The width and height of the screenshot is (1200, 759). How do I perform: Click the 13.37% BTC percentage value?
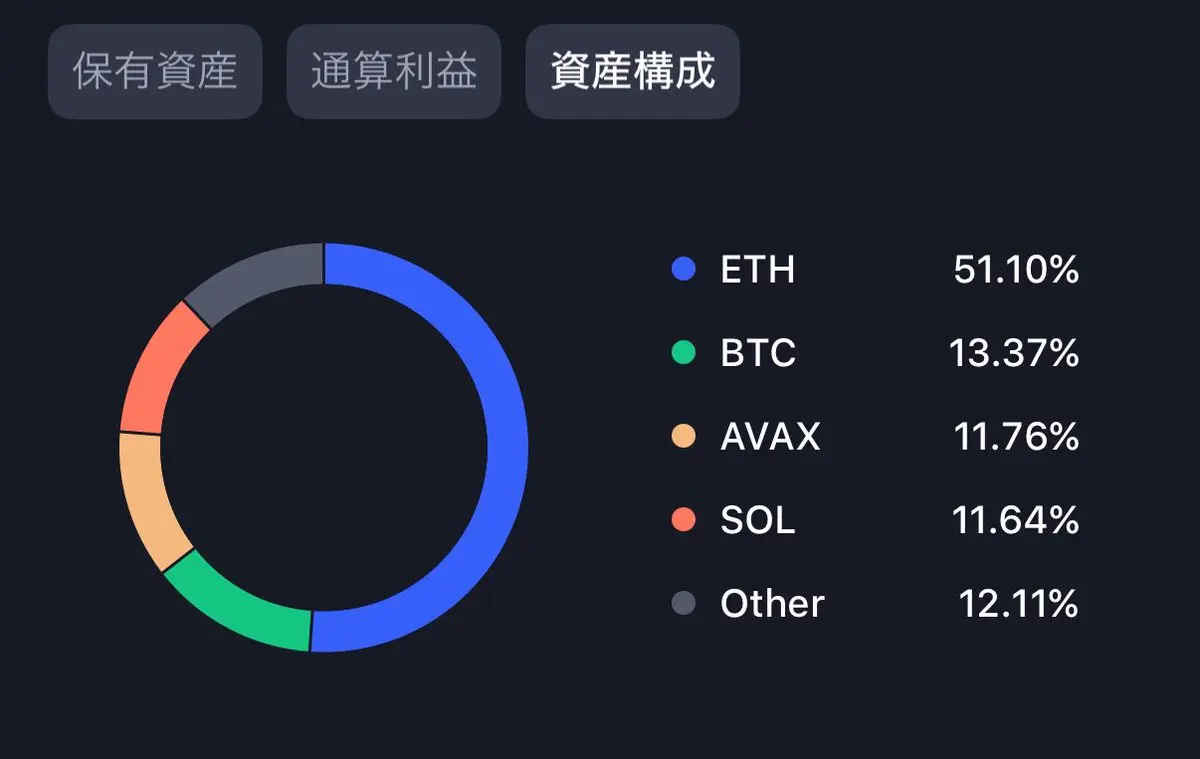[1014, 352]
